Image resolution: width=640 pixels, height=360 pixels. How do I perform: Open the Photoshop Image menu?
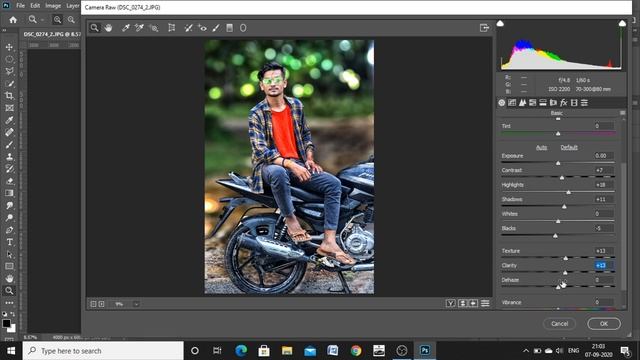pyautogui.click(x=53, y=6)
